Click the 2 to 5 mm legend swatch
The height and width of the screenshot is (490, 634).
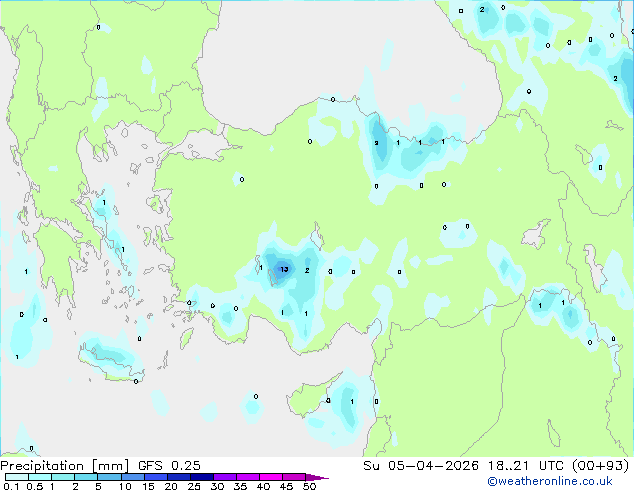86,477
